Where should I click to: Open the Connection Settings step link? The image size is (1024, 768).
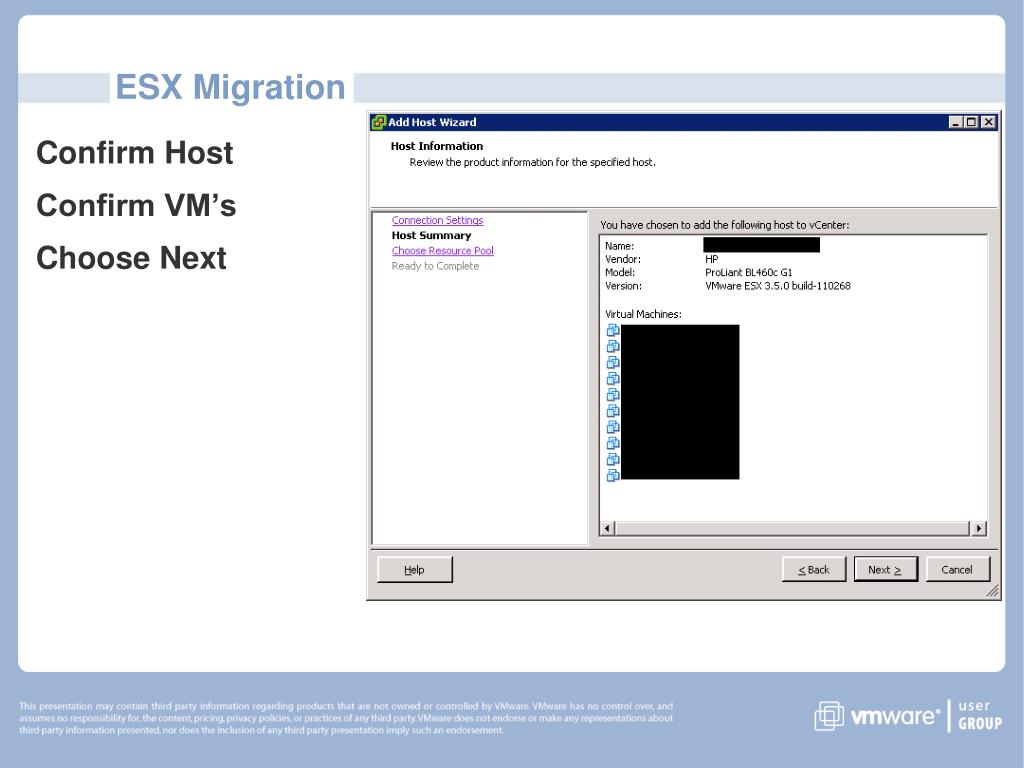438,220
